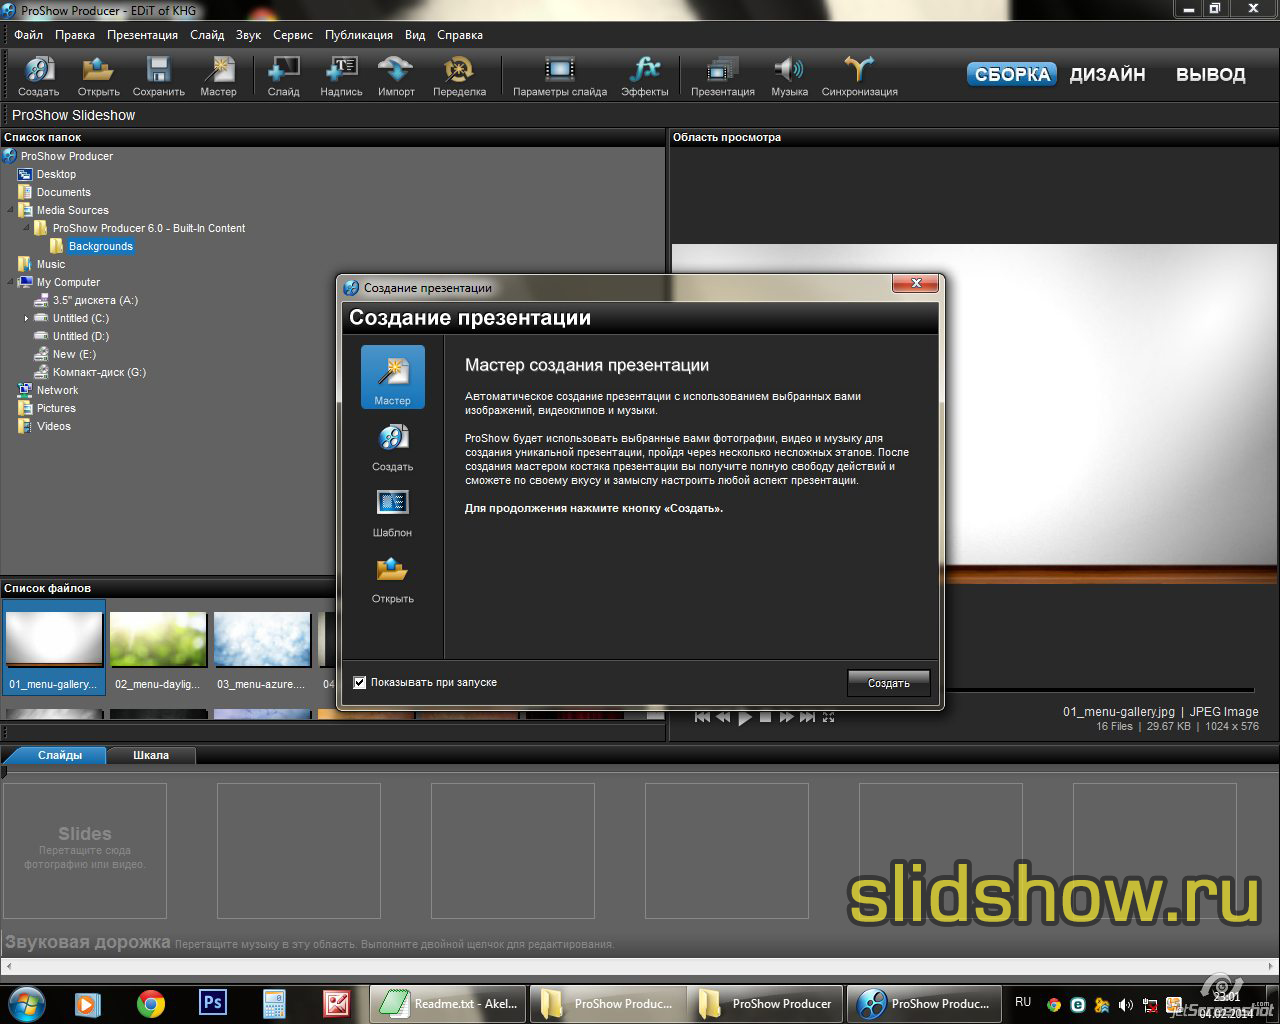1280x1024 pixels.
Task: Launch the Мастер wizard from toolbar
Action: point(218,77)
